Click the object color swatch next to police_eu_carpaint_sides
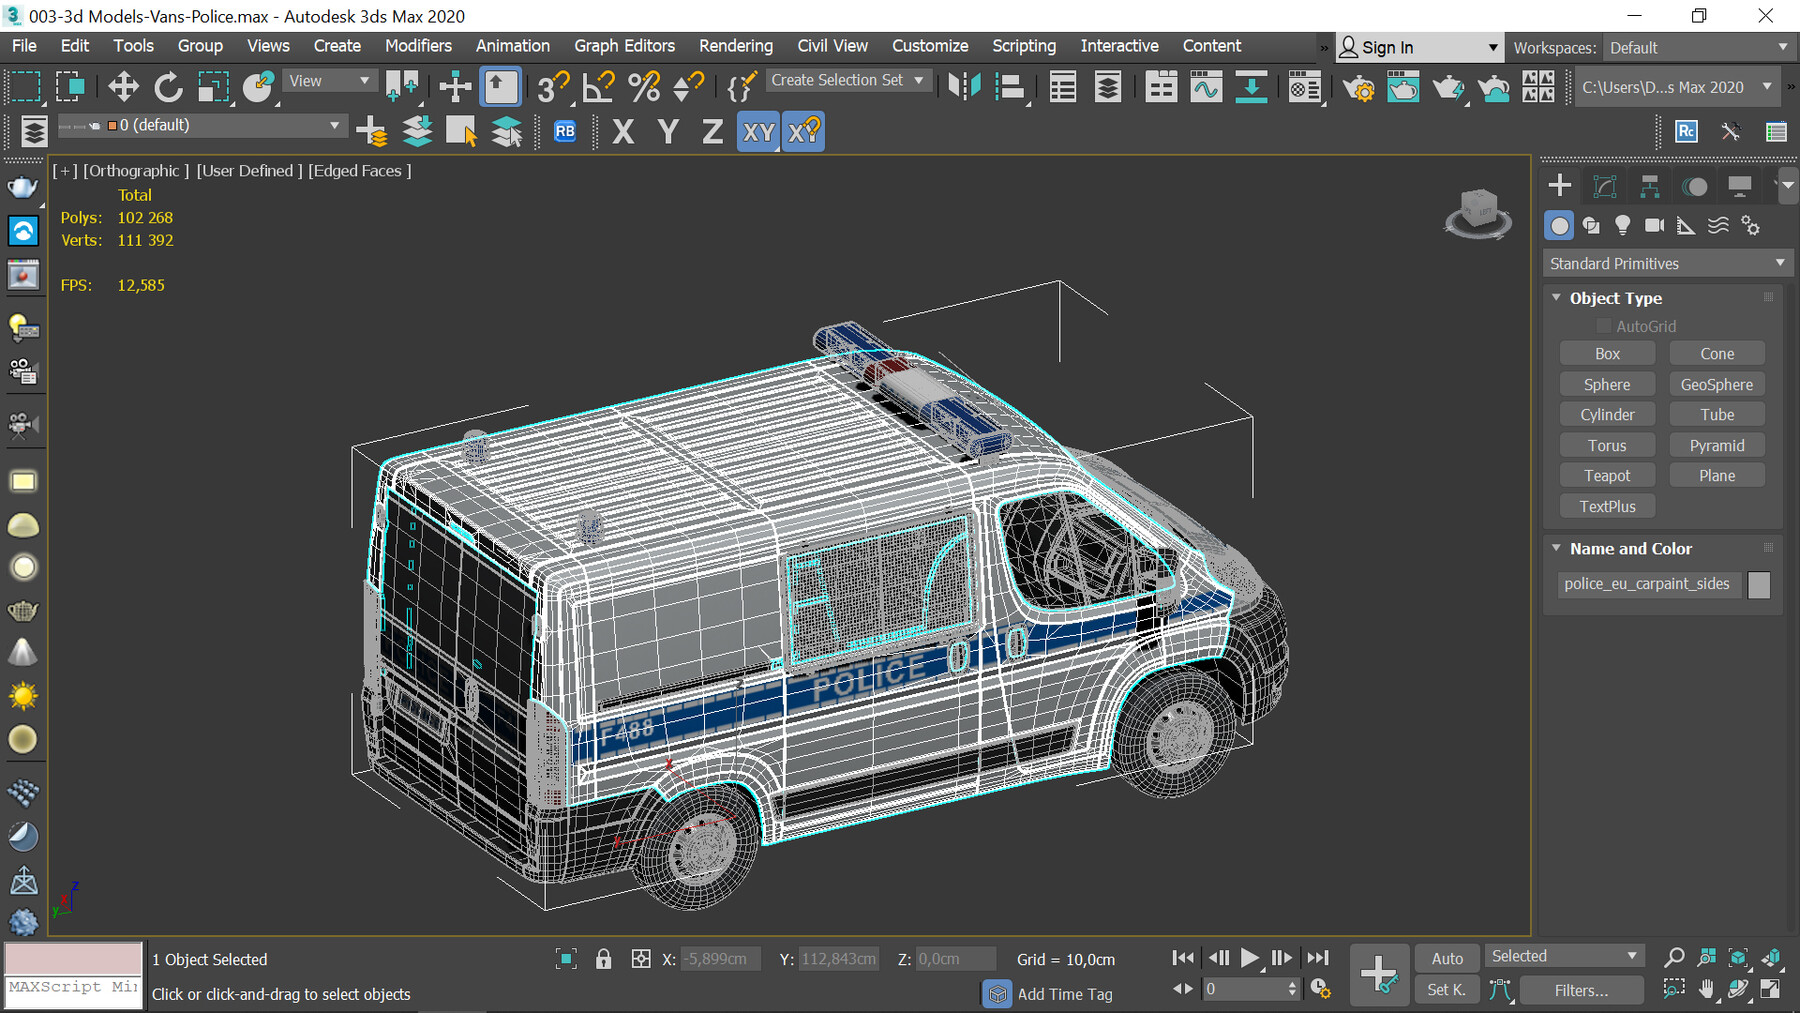 point(1759,585)
